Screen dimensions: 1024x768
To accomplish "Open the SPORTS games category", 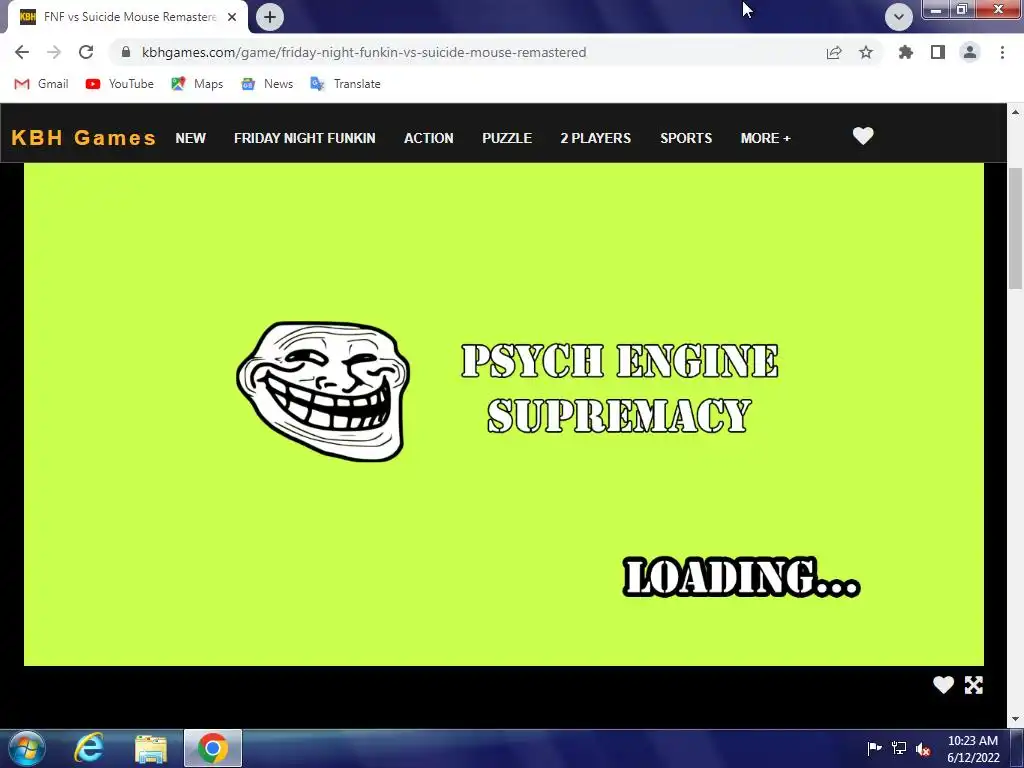I will click(x=686, y=138).
